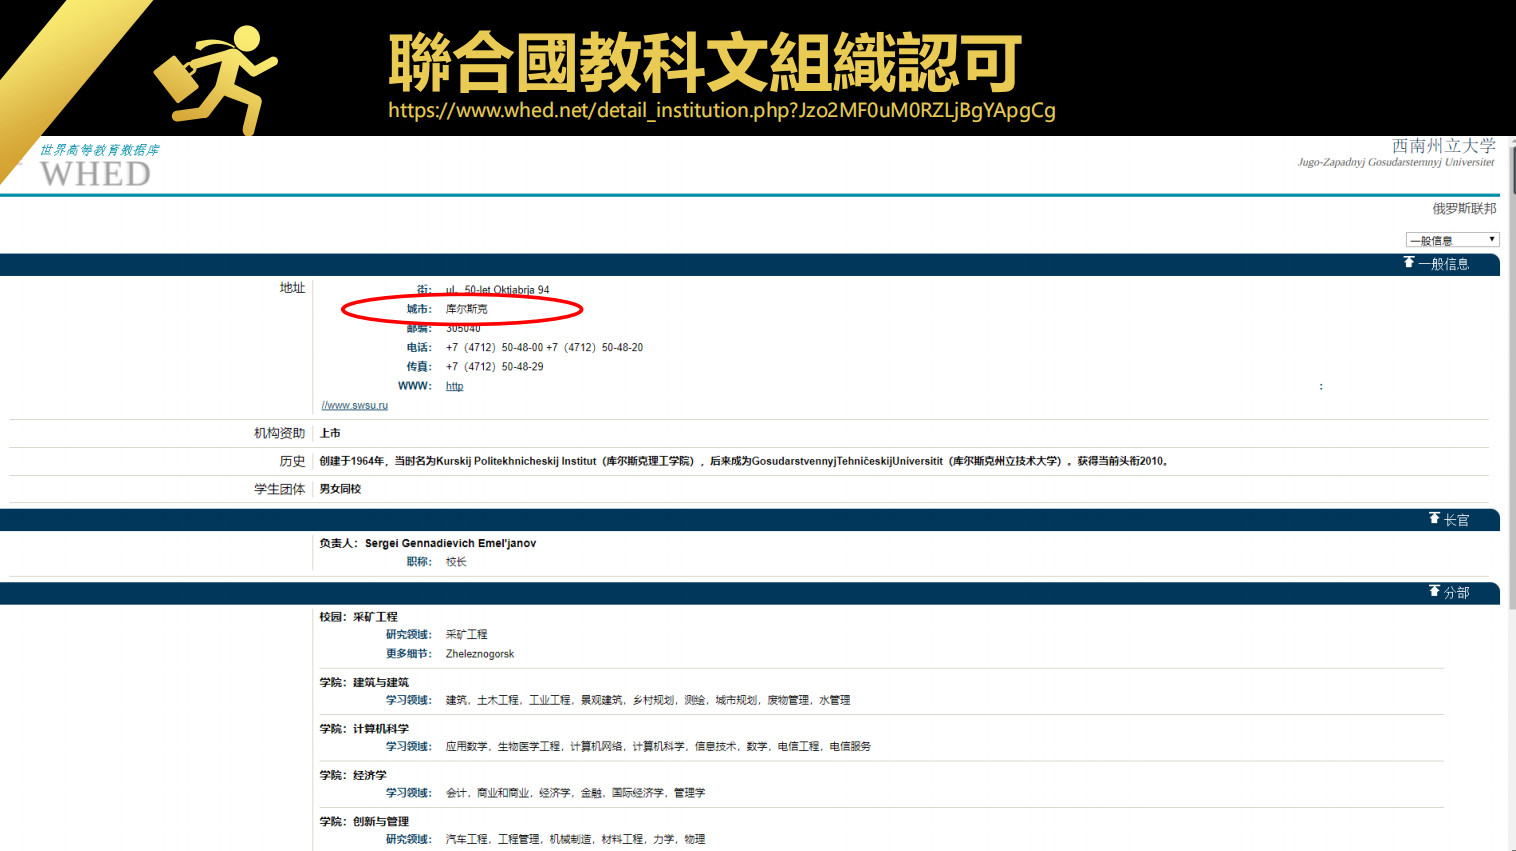Click the 长官 section header text
The image size is (1516, 851).
(1456, 520)
